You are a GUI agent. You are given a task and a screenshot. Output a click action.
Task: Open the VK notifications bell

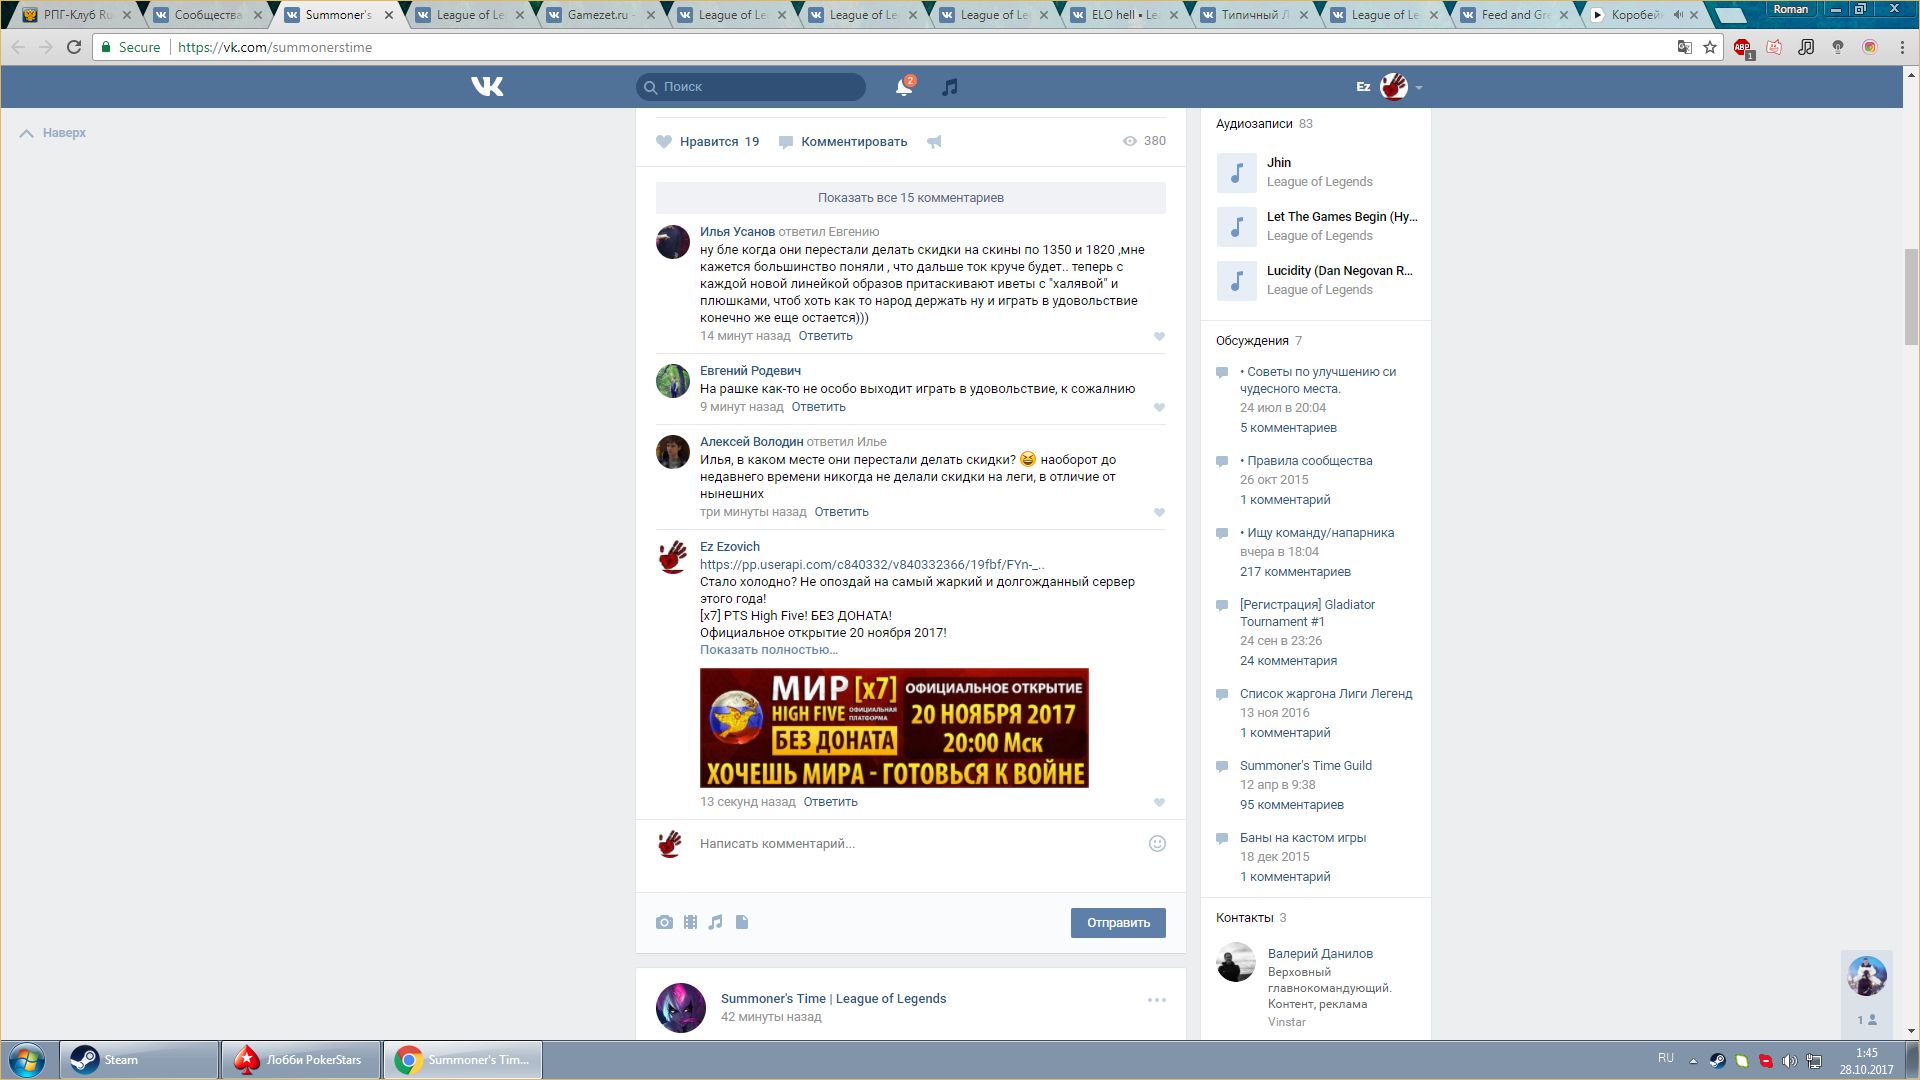(903, 87)
